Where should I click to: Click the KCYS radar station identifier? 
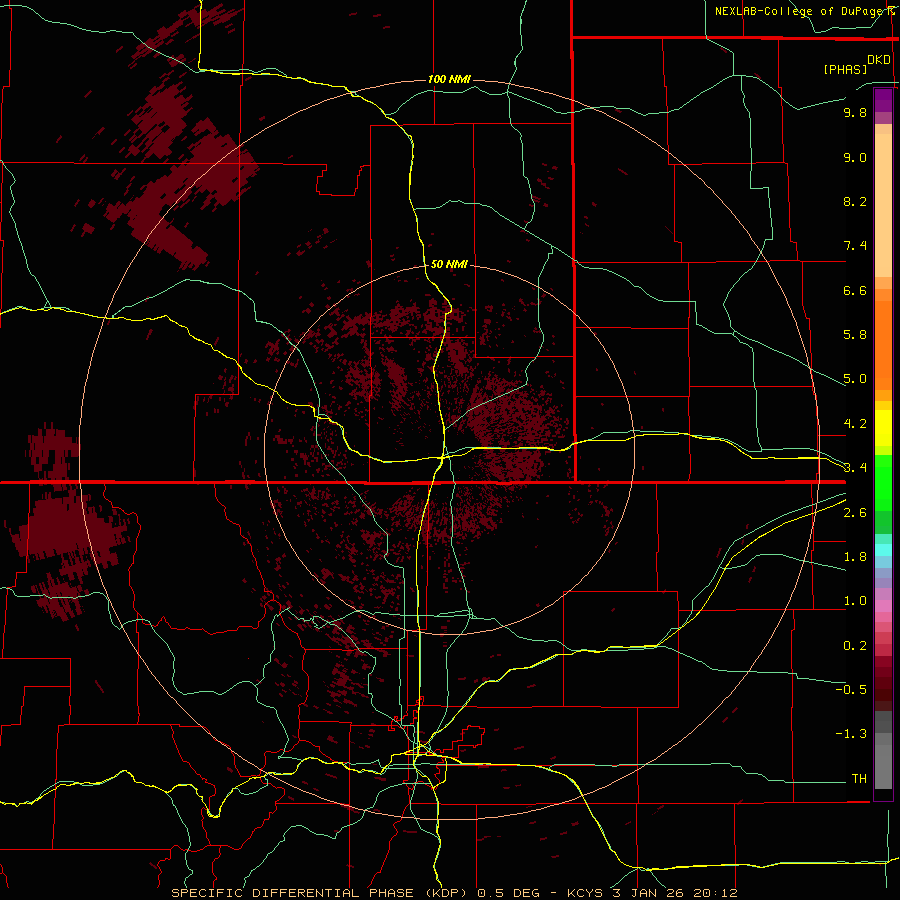586,893
